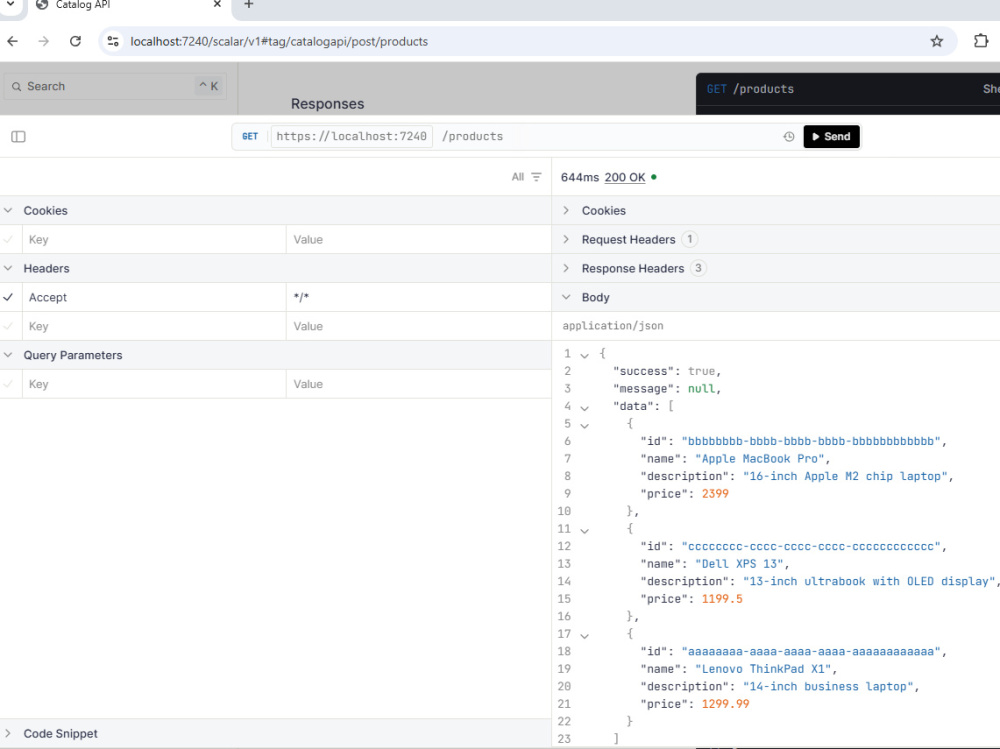1000x749 pixels.
Task: Click the Query Parameters Value field
Action: [x=418, y=384]
